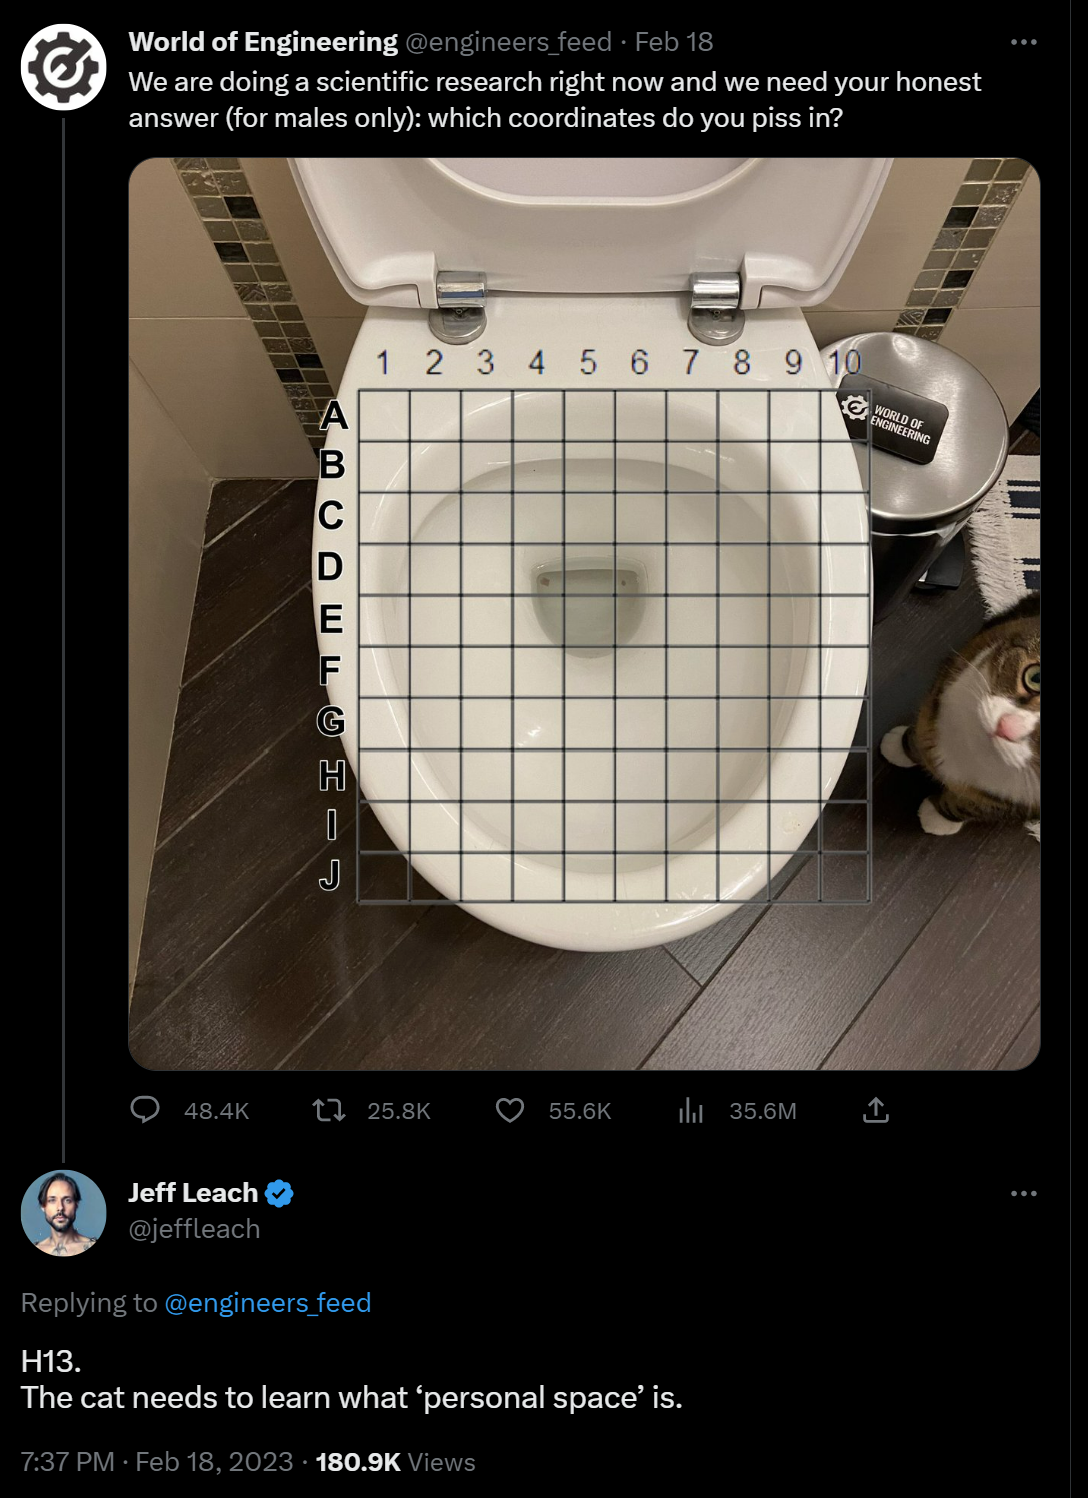Click the @jeffleach handle
Screen dimensions: 1088x1498
(x=194, y=1229)
